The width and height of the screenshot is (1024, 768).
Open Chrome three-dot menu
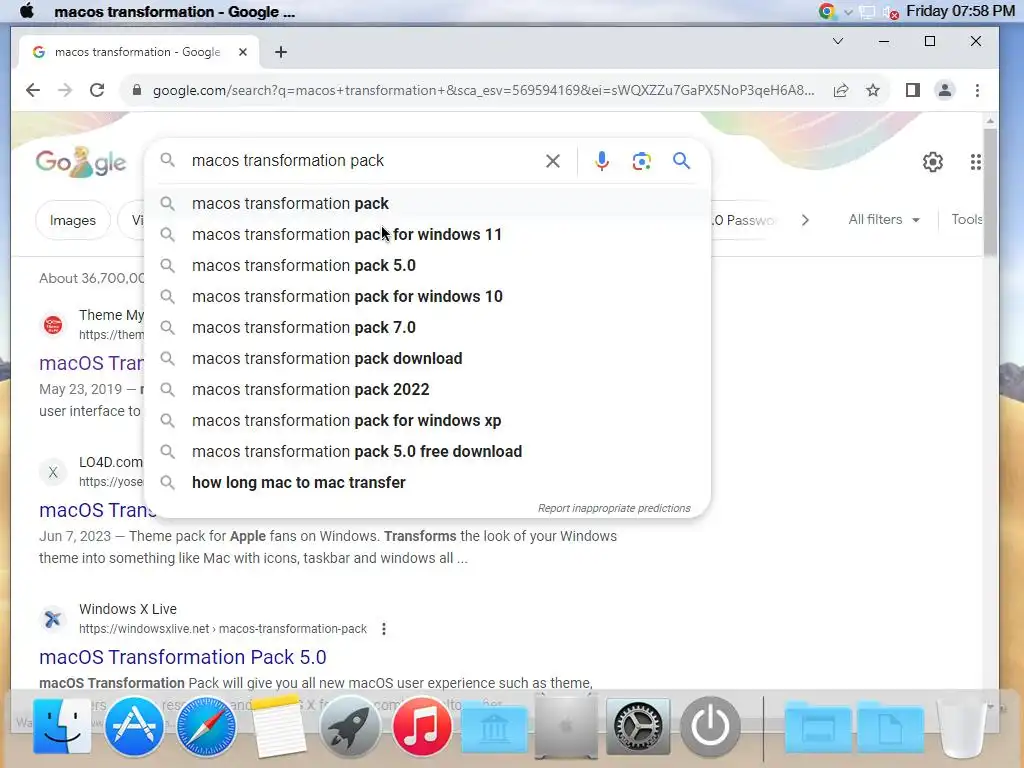coord(977,90)
